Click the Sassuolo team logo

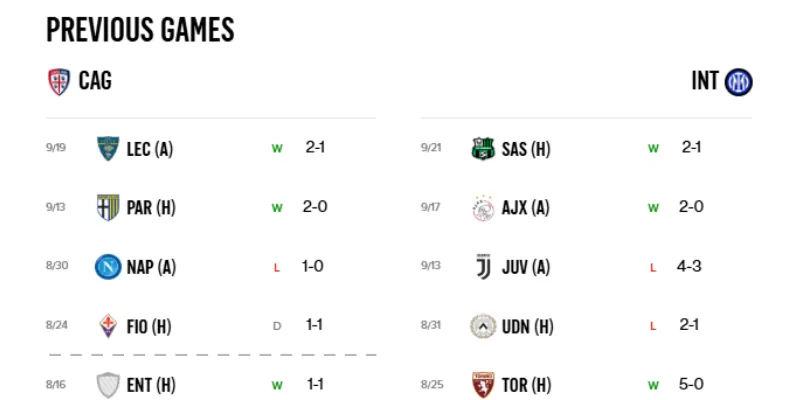[x=483, y=149]
